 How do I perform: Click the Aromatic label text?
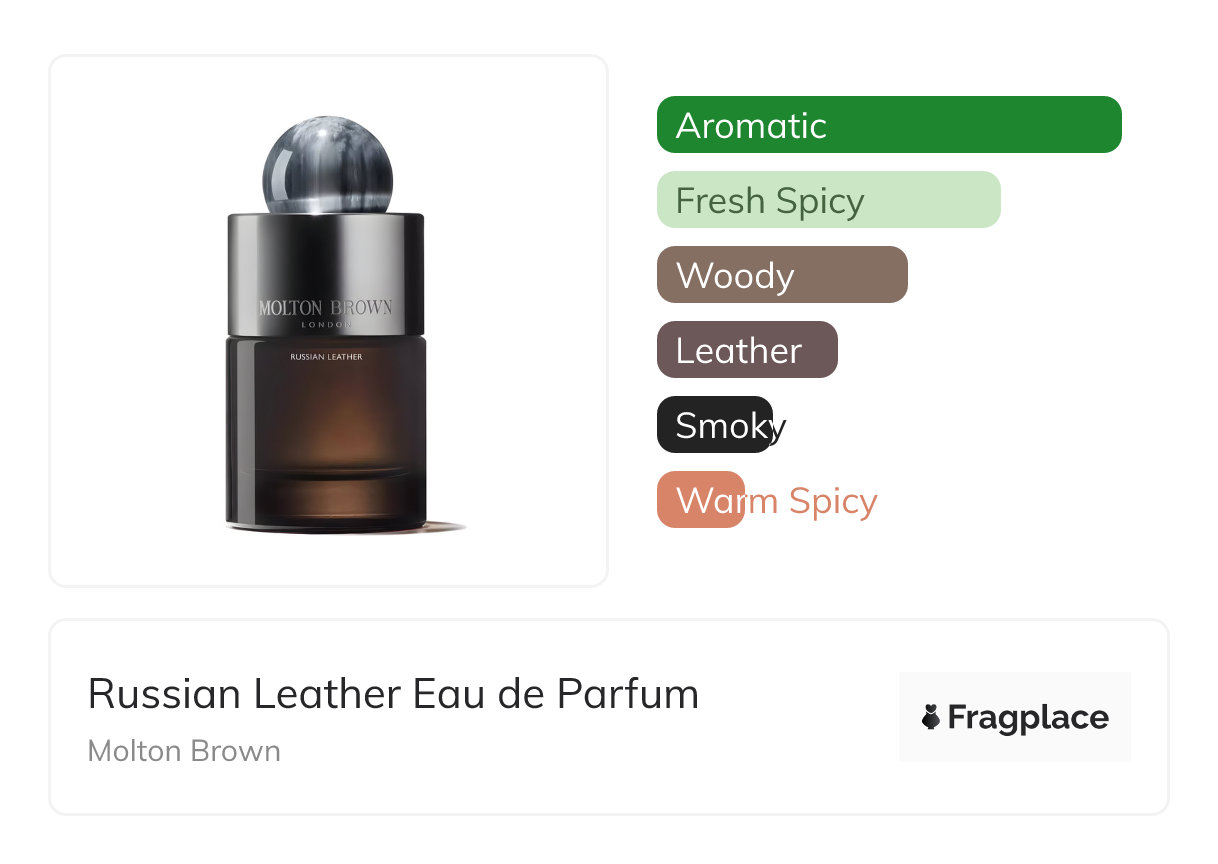click(x=751, y=126)
